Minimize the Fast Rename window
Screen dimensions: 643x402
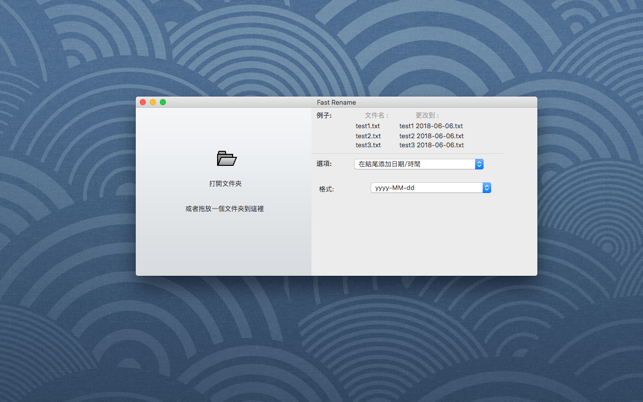point(153,102)
